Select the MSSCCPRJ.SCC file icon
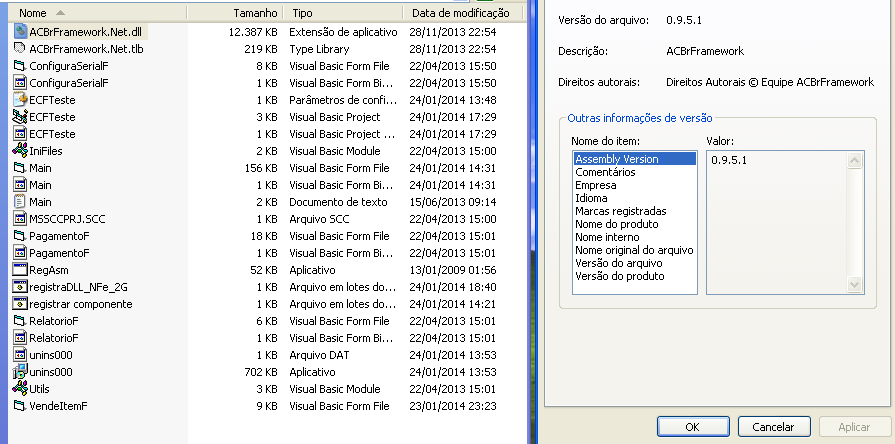 (x=20, y=219)
